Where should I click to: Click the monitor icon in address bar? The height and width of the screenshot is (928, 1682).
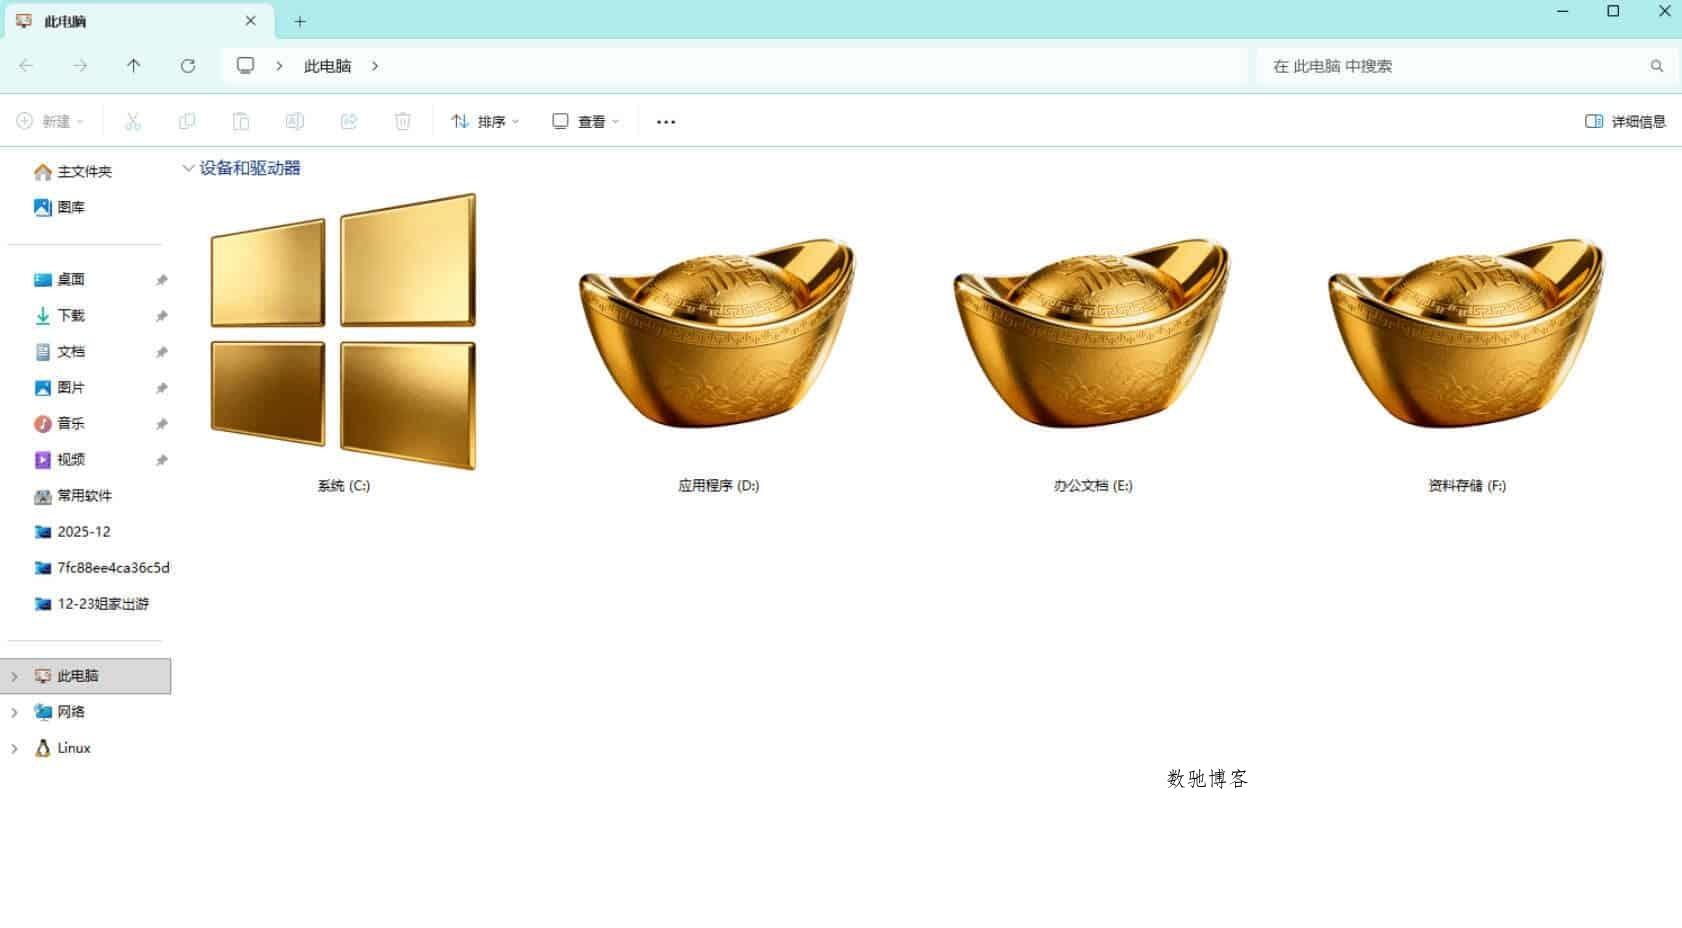[x=245, y=66]
